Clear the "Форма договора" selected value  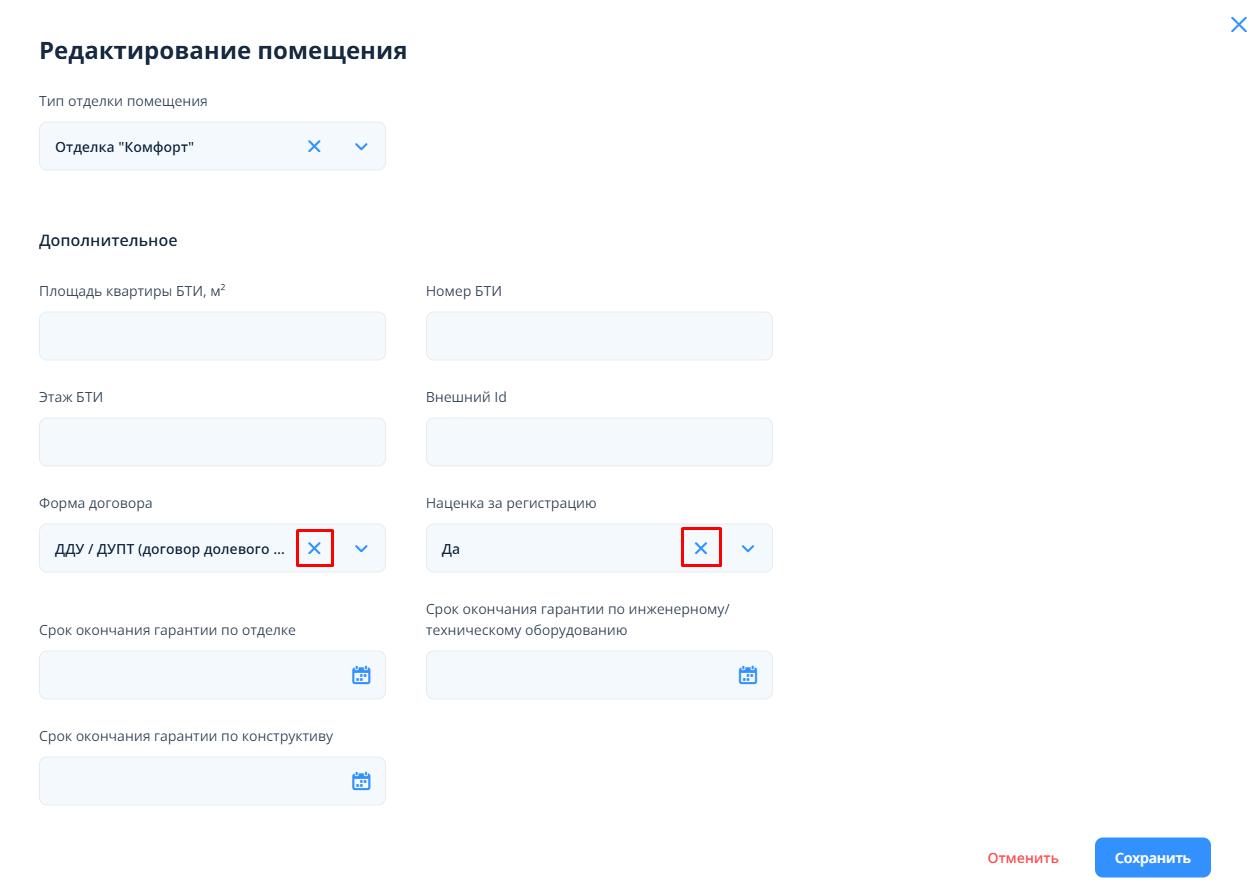[314, 548]
